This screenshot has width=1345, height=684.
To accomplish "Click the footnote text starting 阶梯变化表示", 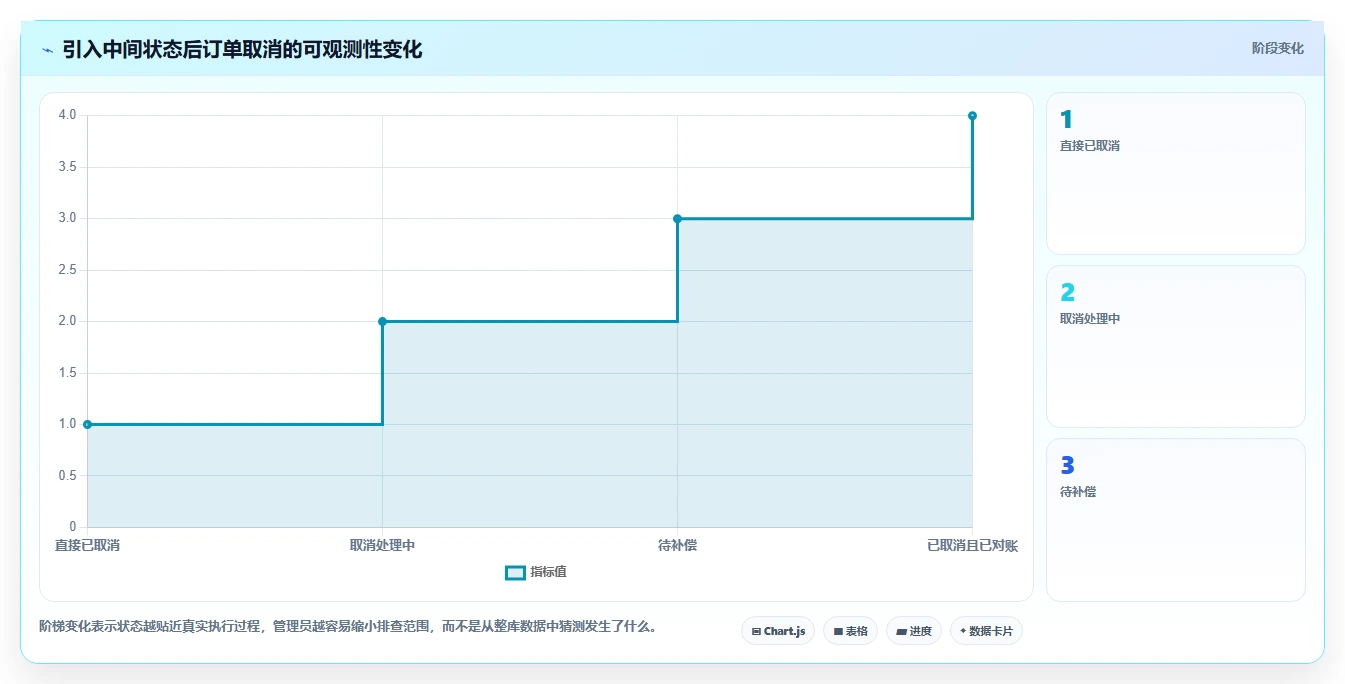I will (x=348, y=627).
